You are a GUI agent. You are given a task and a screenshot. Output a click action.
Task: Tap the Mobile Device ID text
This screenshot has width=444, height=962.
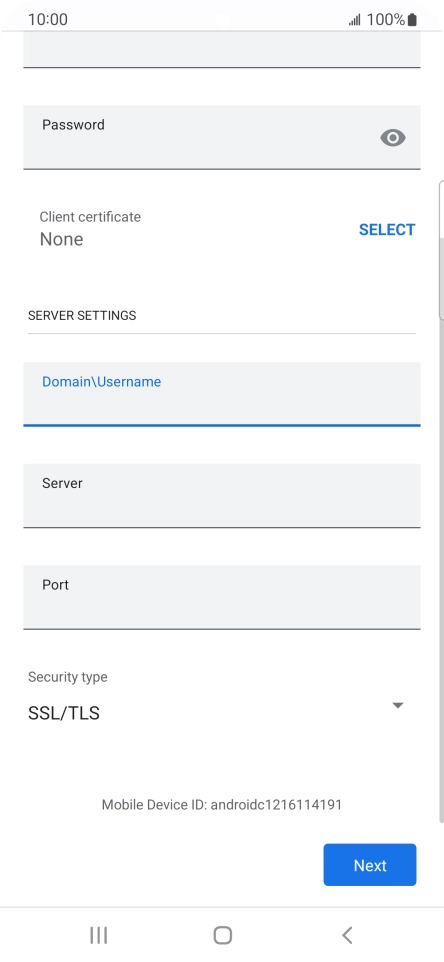[x=222, y=804]
